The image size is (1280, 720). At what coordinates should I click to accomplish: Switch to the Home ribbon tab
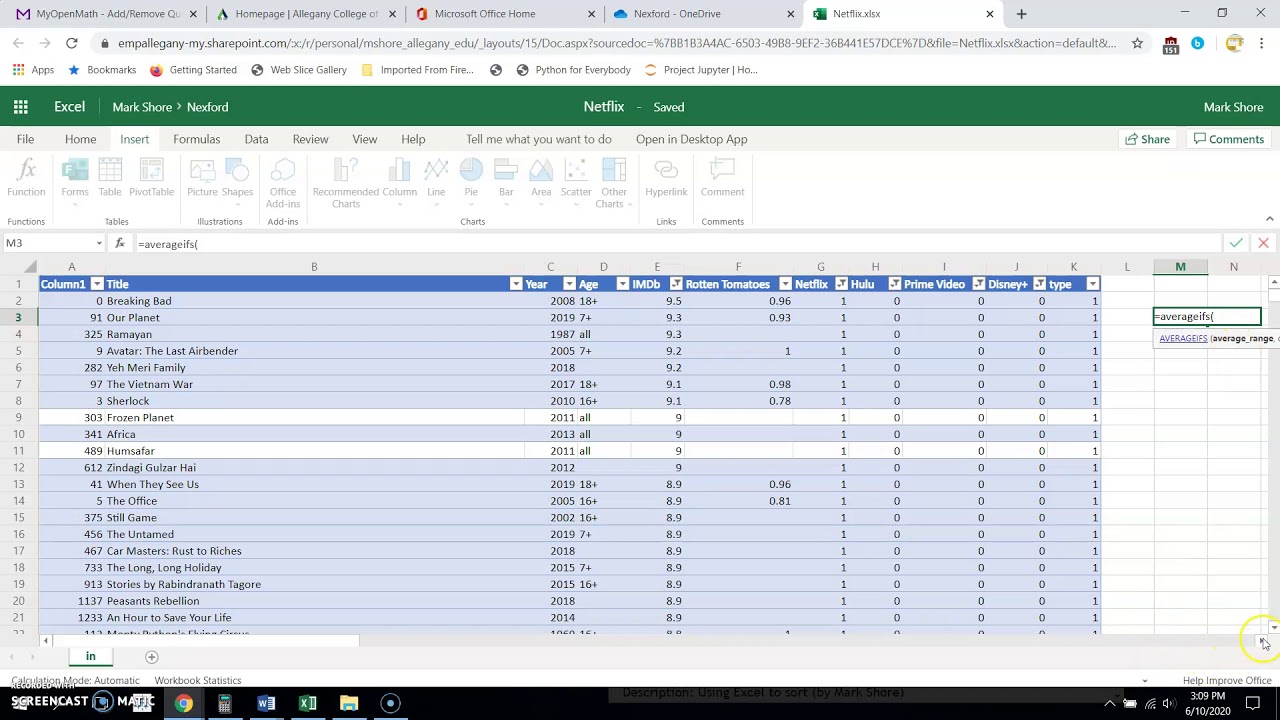pyautogui.click(x=80, y=139)
